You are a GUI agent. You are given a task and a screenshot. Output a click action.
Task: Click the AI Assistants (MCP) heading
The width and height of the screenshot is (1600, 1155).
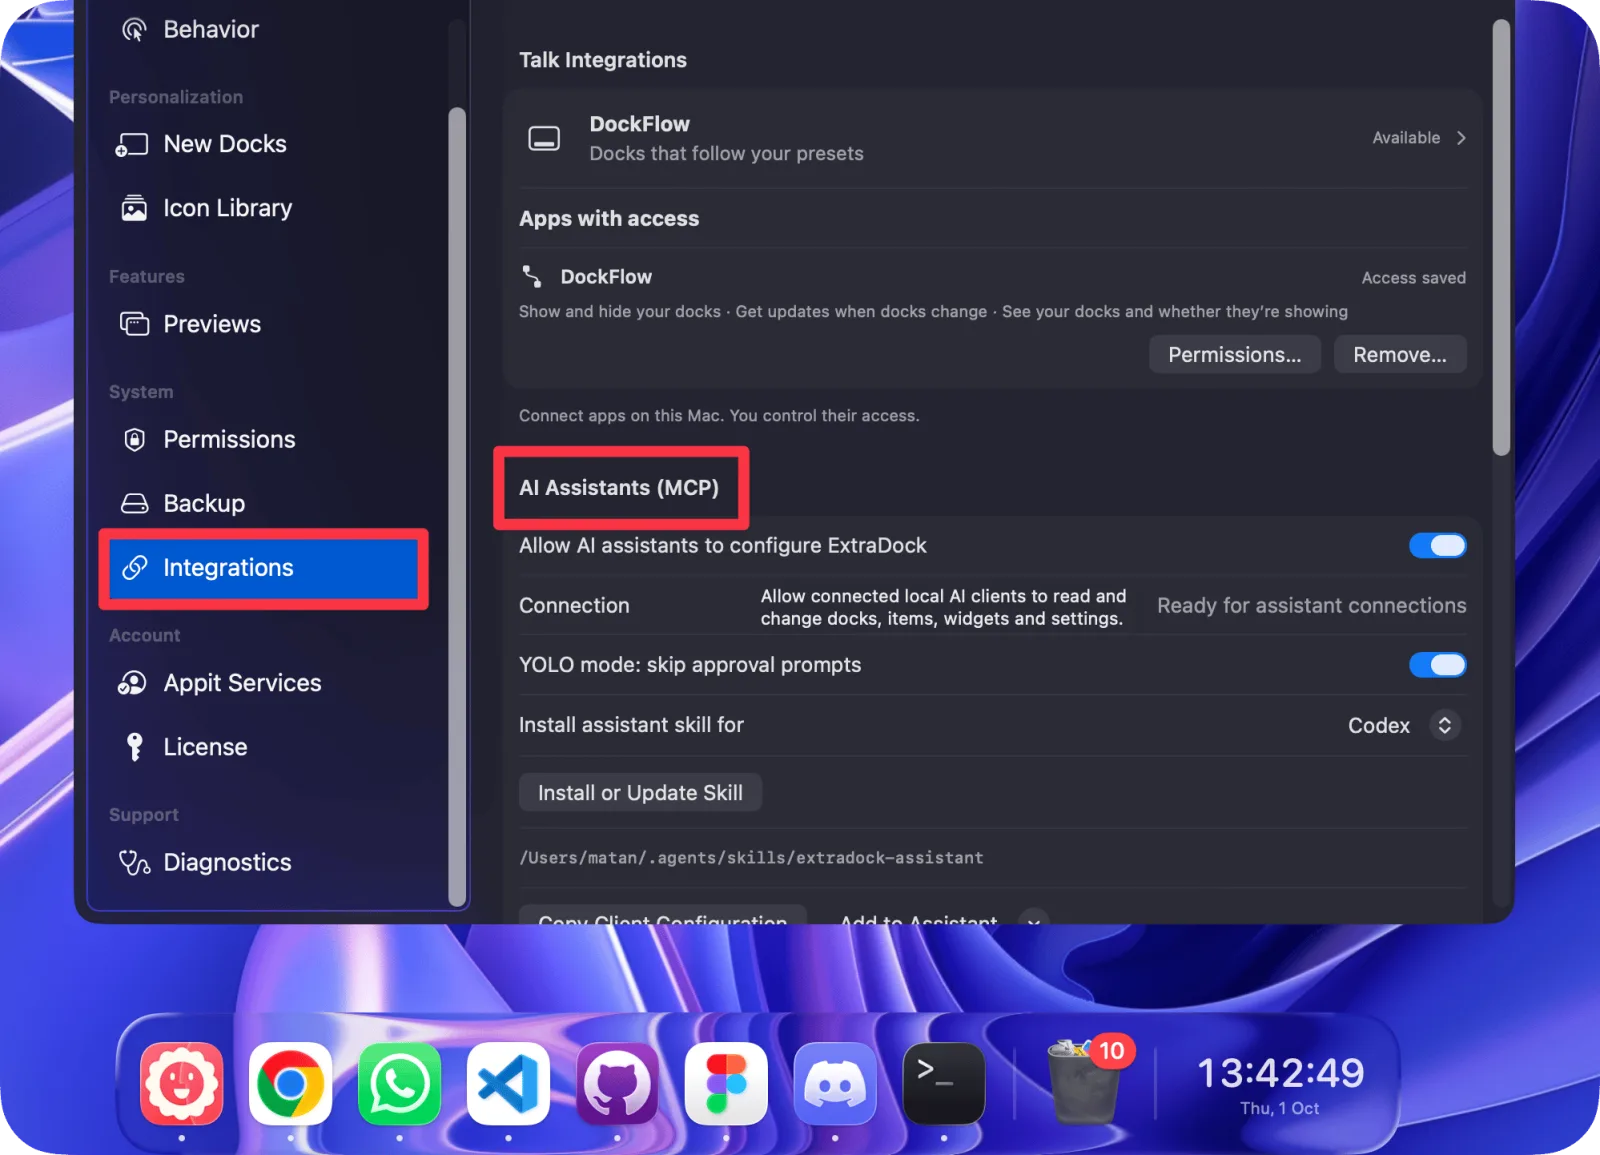tap(619, 488)
